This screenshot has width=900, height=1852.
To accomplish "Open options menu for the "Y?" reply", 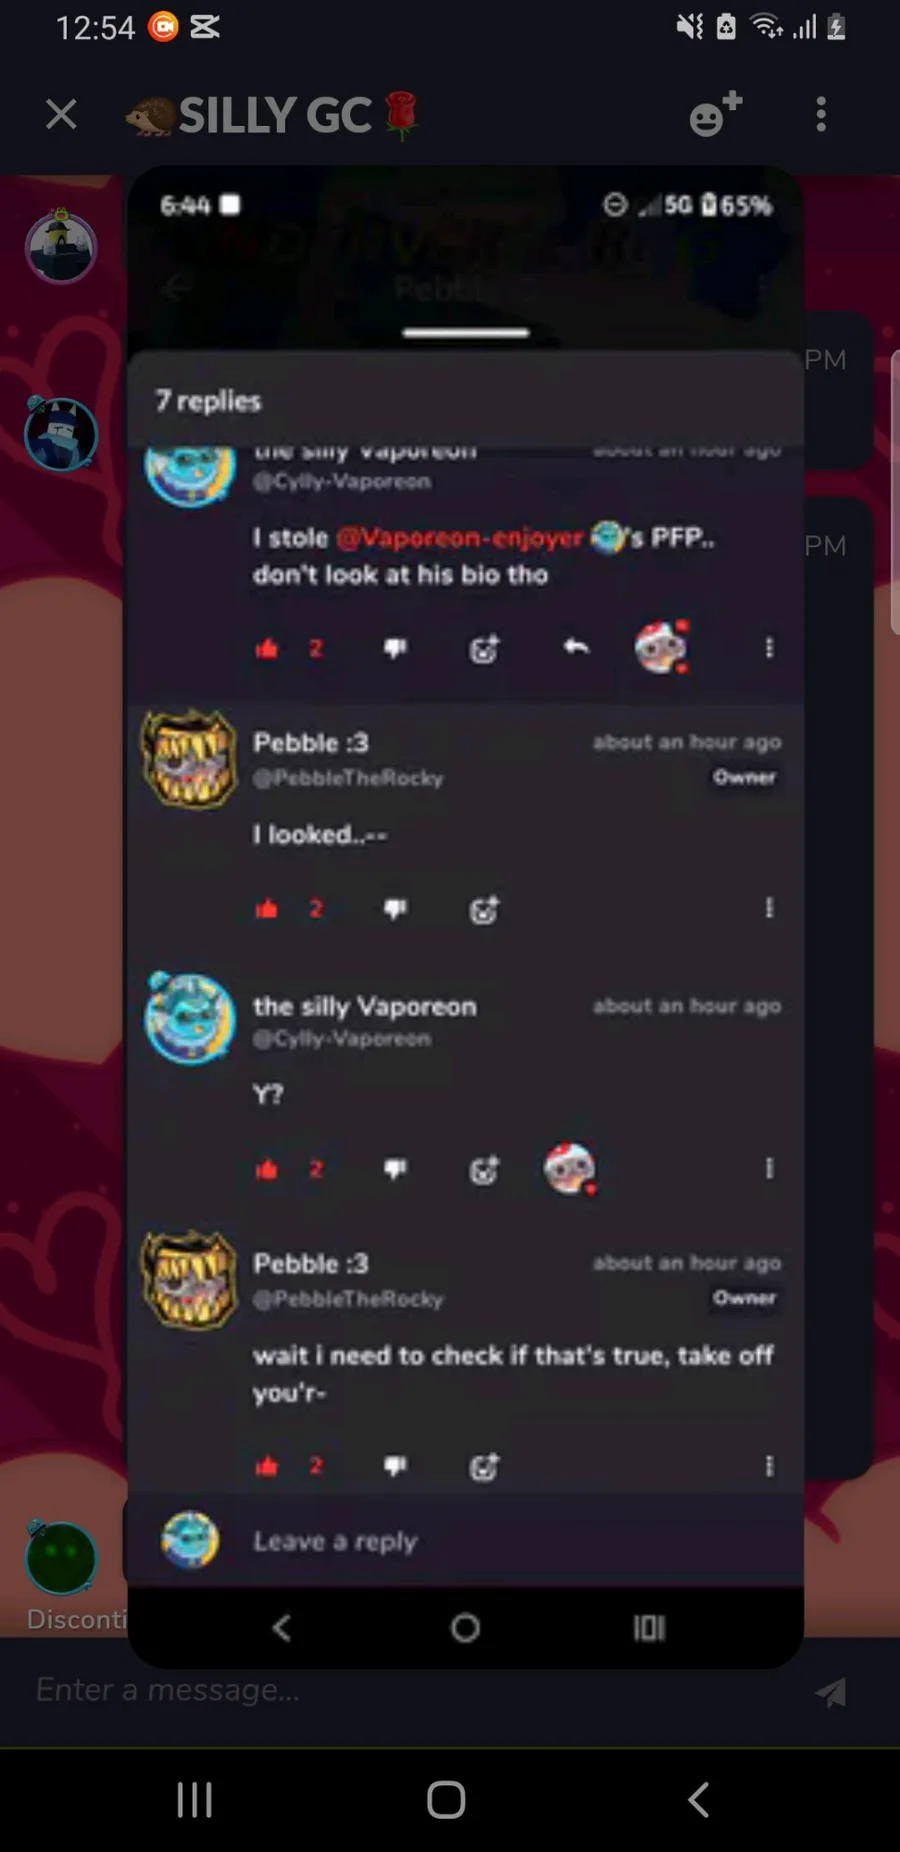I will (769, 1168).
